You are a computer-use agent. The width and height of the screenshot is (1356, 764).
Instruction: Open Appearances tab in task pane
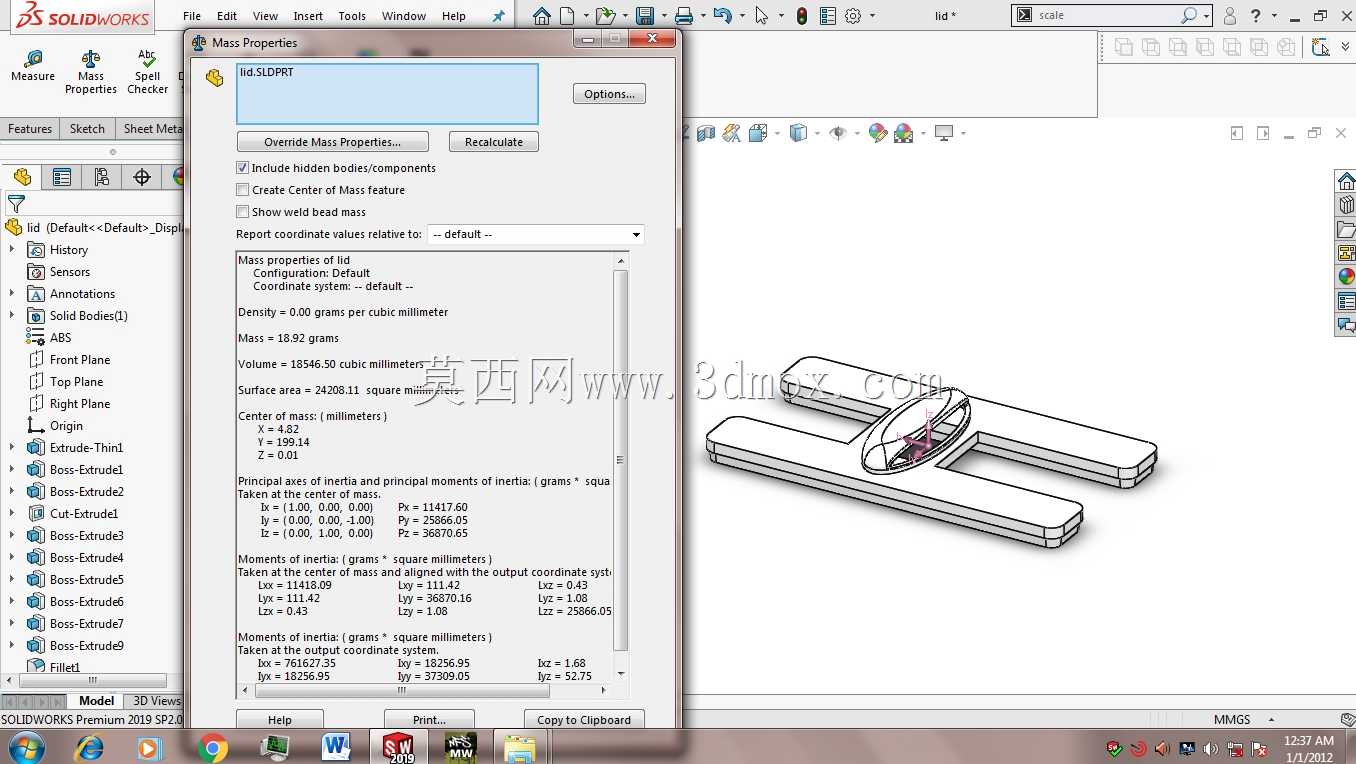pos(1346,277)
